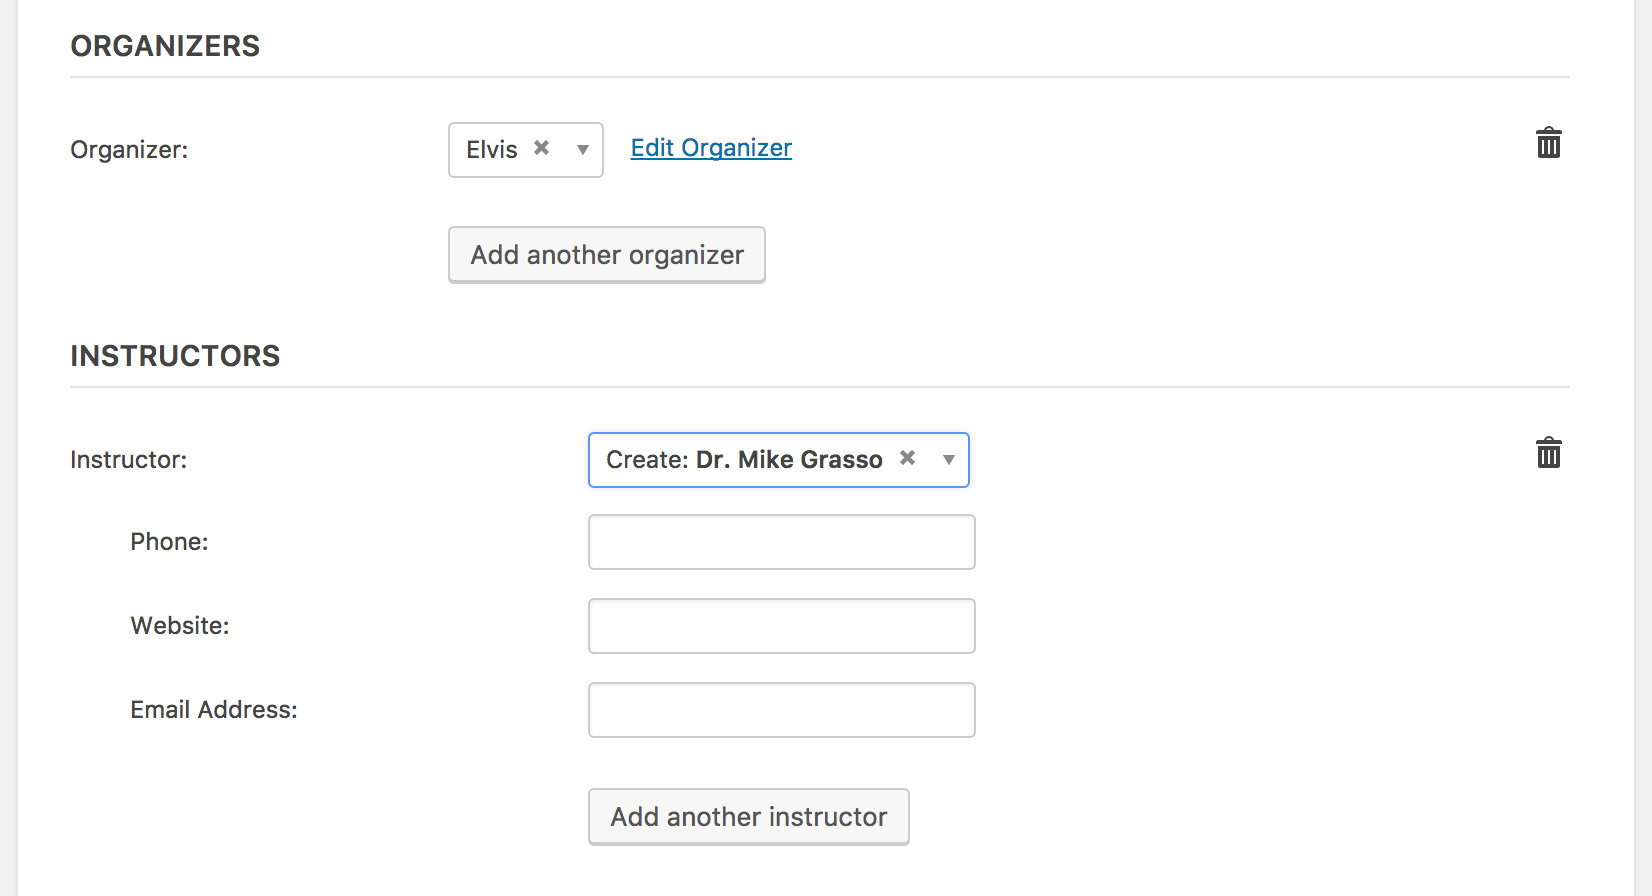Remove Dr. Mike Grasso selection with the x
The width and height of the screenshot is (1652, 896).
coord(907,458)
